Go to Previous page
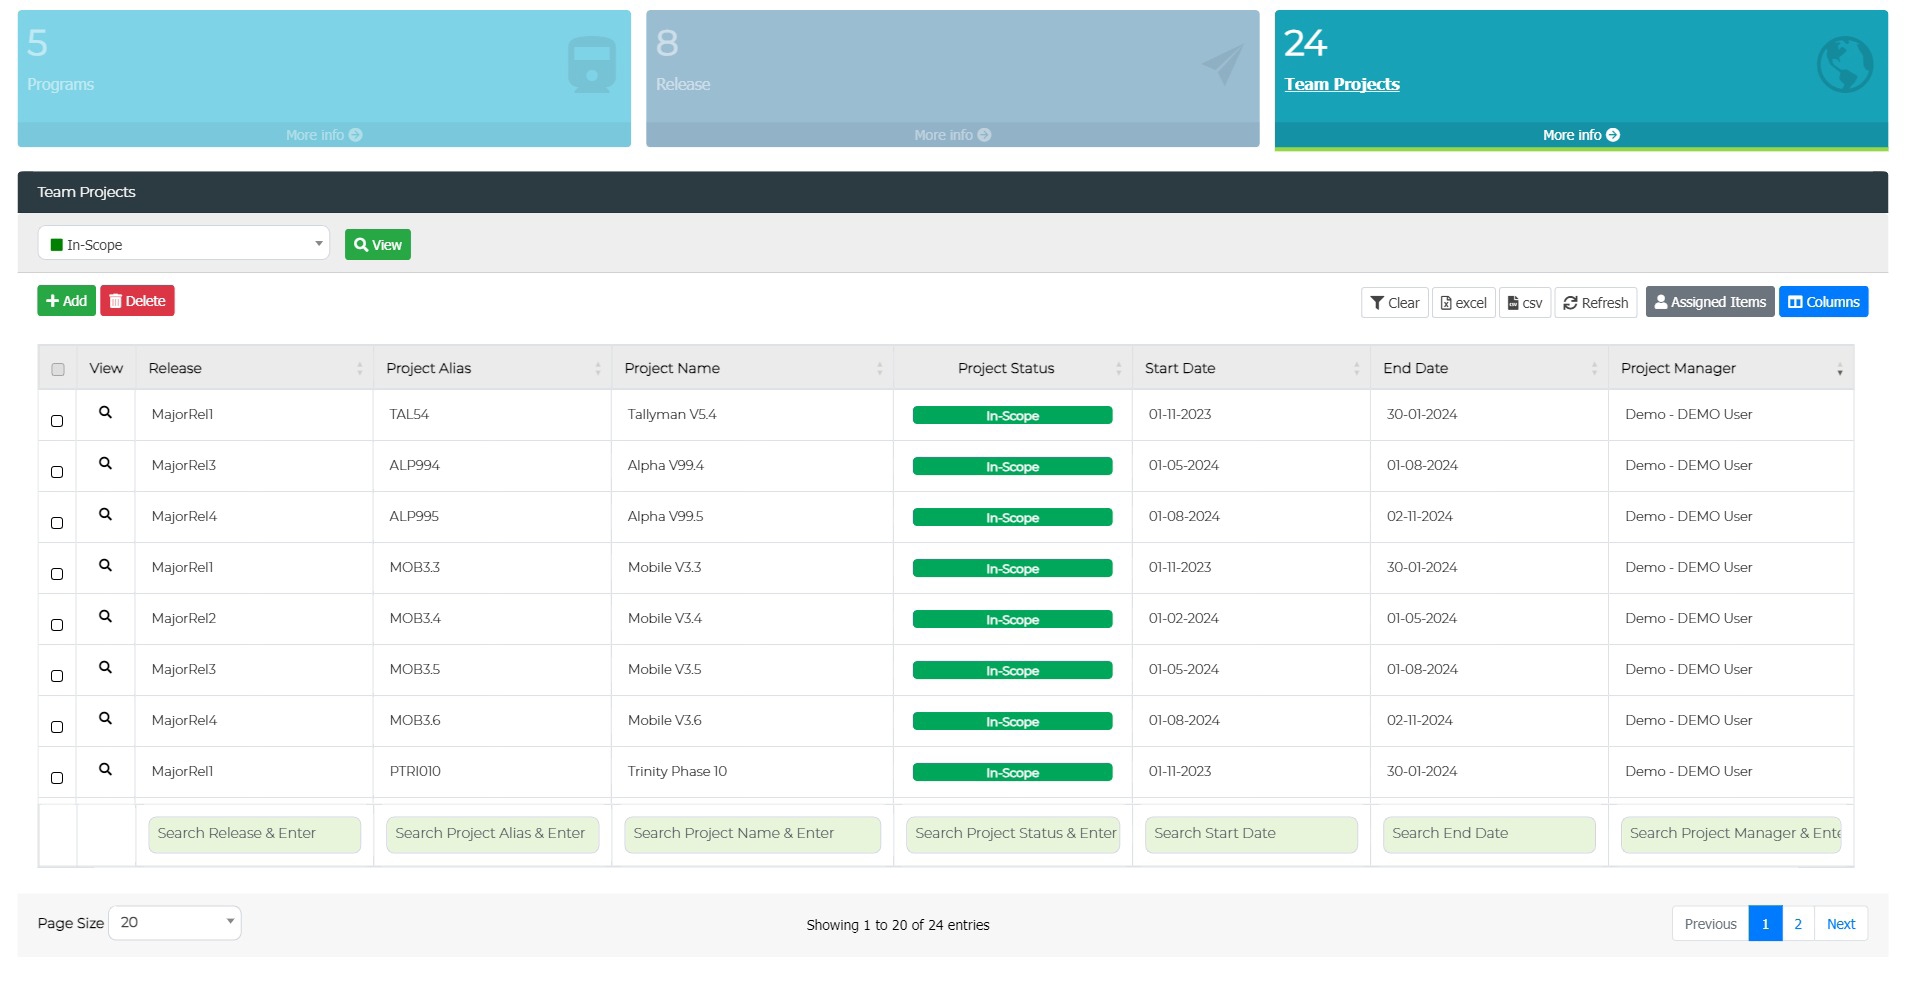This screenshot has height=983, width=1906. 1710,924
